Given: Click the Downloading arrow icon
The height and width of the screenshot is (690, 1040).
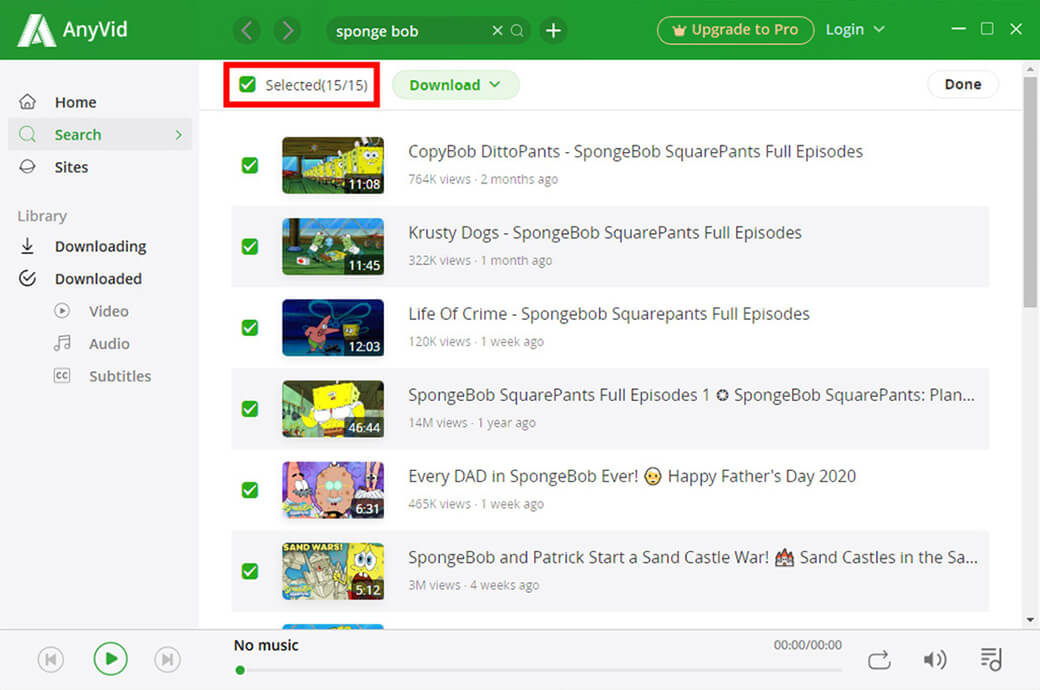Looking at the screenshot, I should (x=27, y=246).
